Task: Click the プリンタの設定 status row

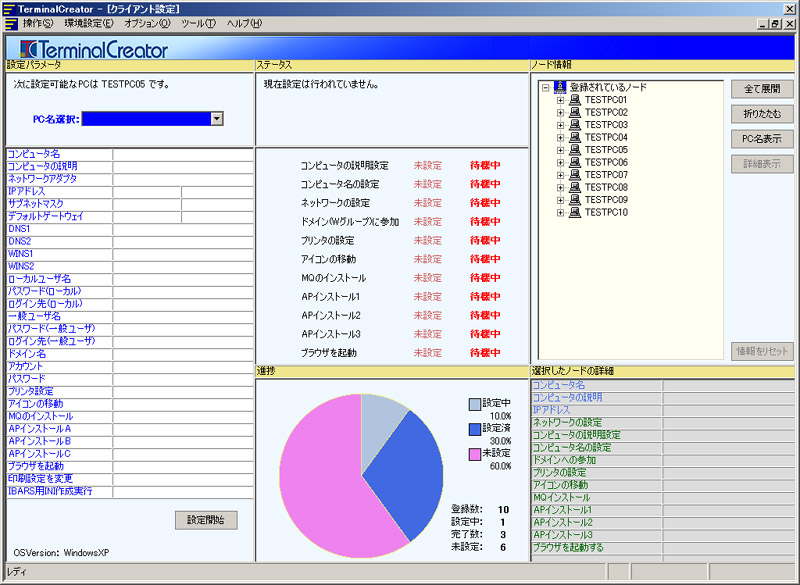Action: 401,241
